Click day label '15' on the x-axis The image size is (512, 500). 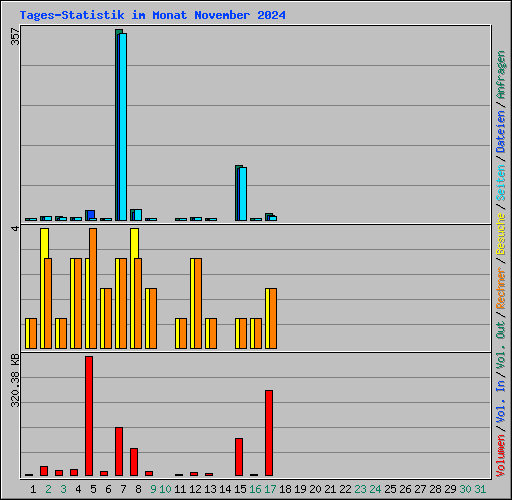[240, 489]
